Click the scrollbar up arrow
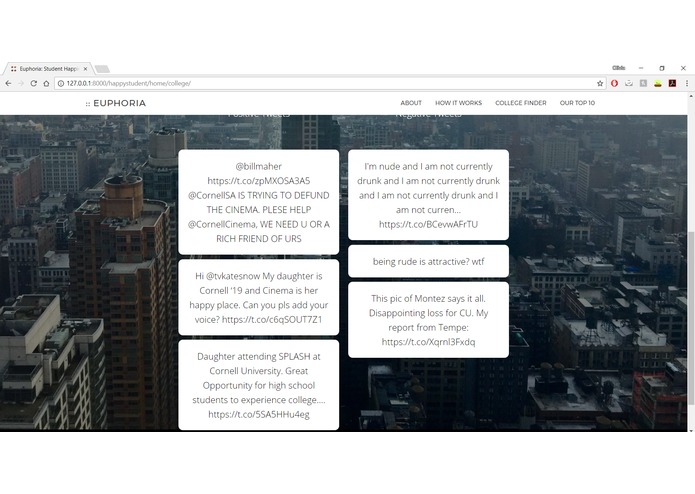Image resolution: width=695 pixels, height=494 pixels. (x=691, y=96)
